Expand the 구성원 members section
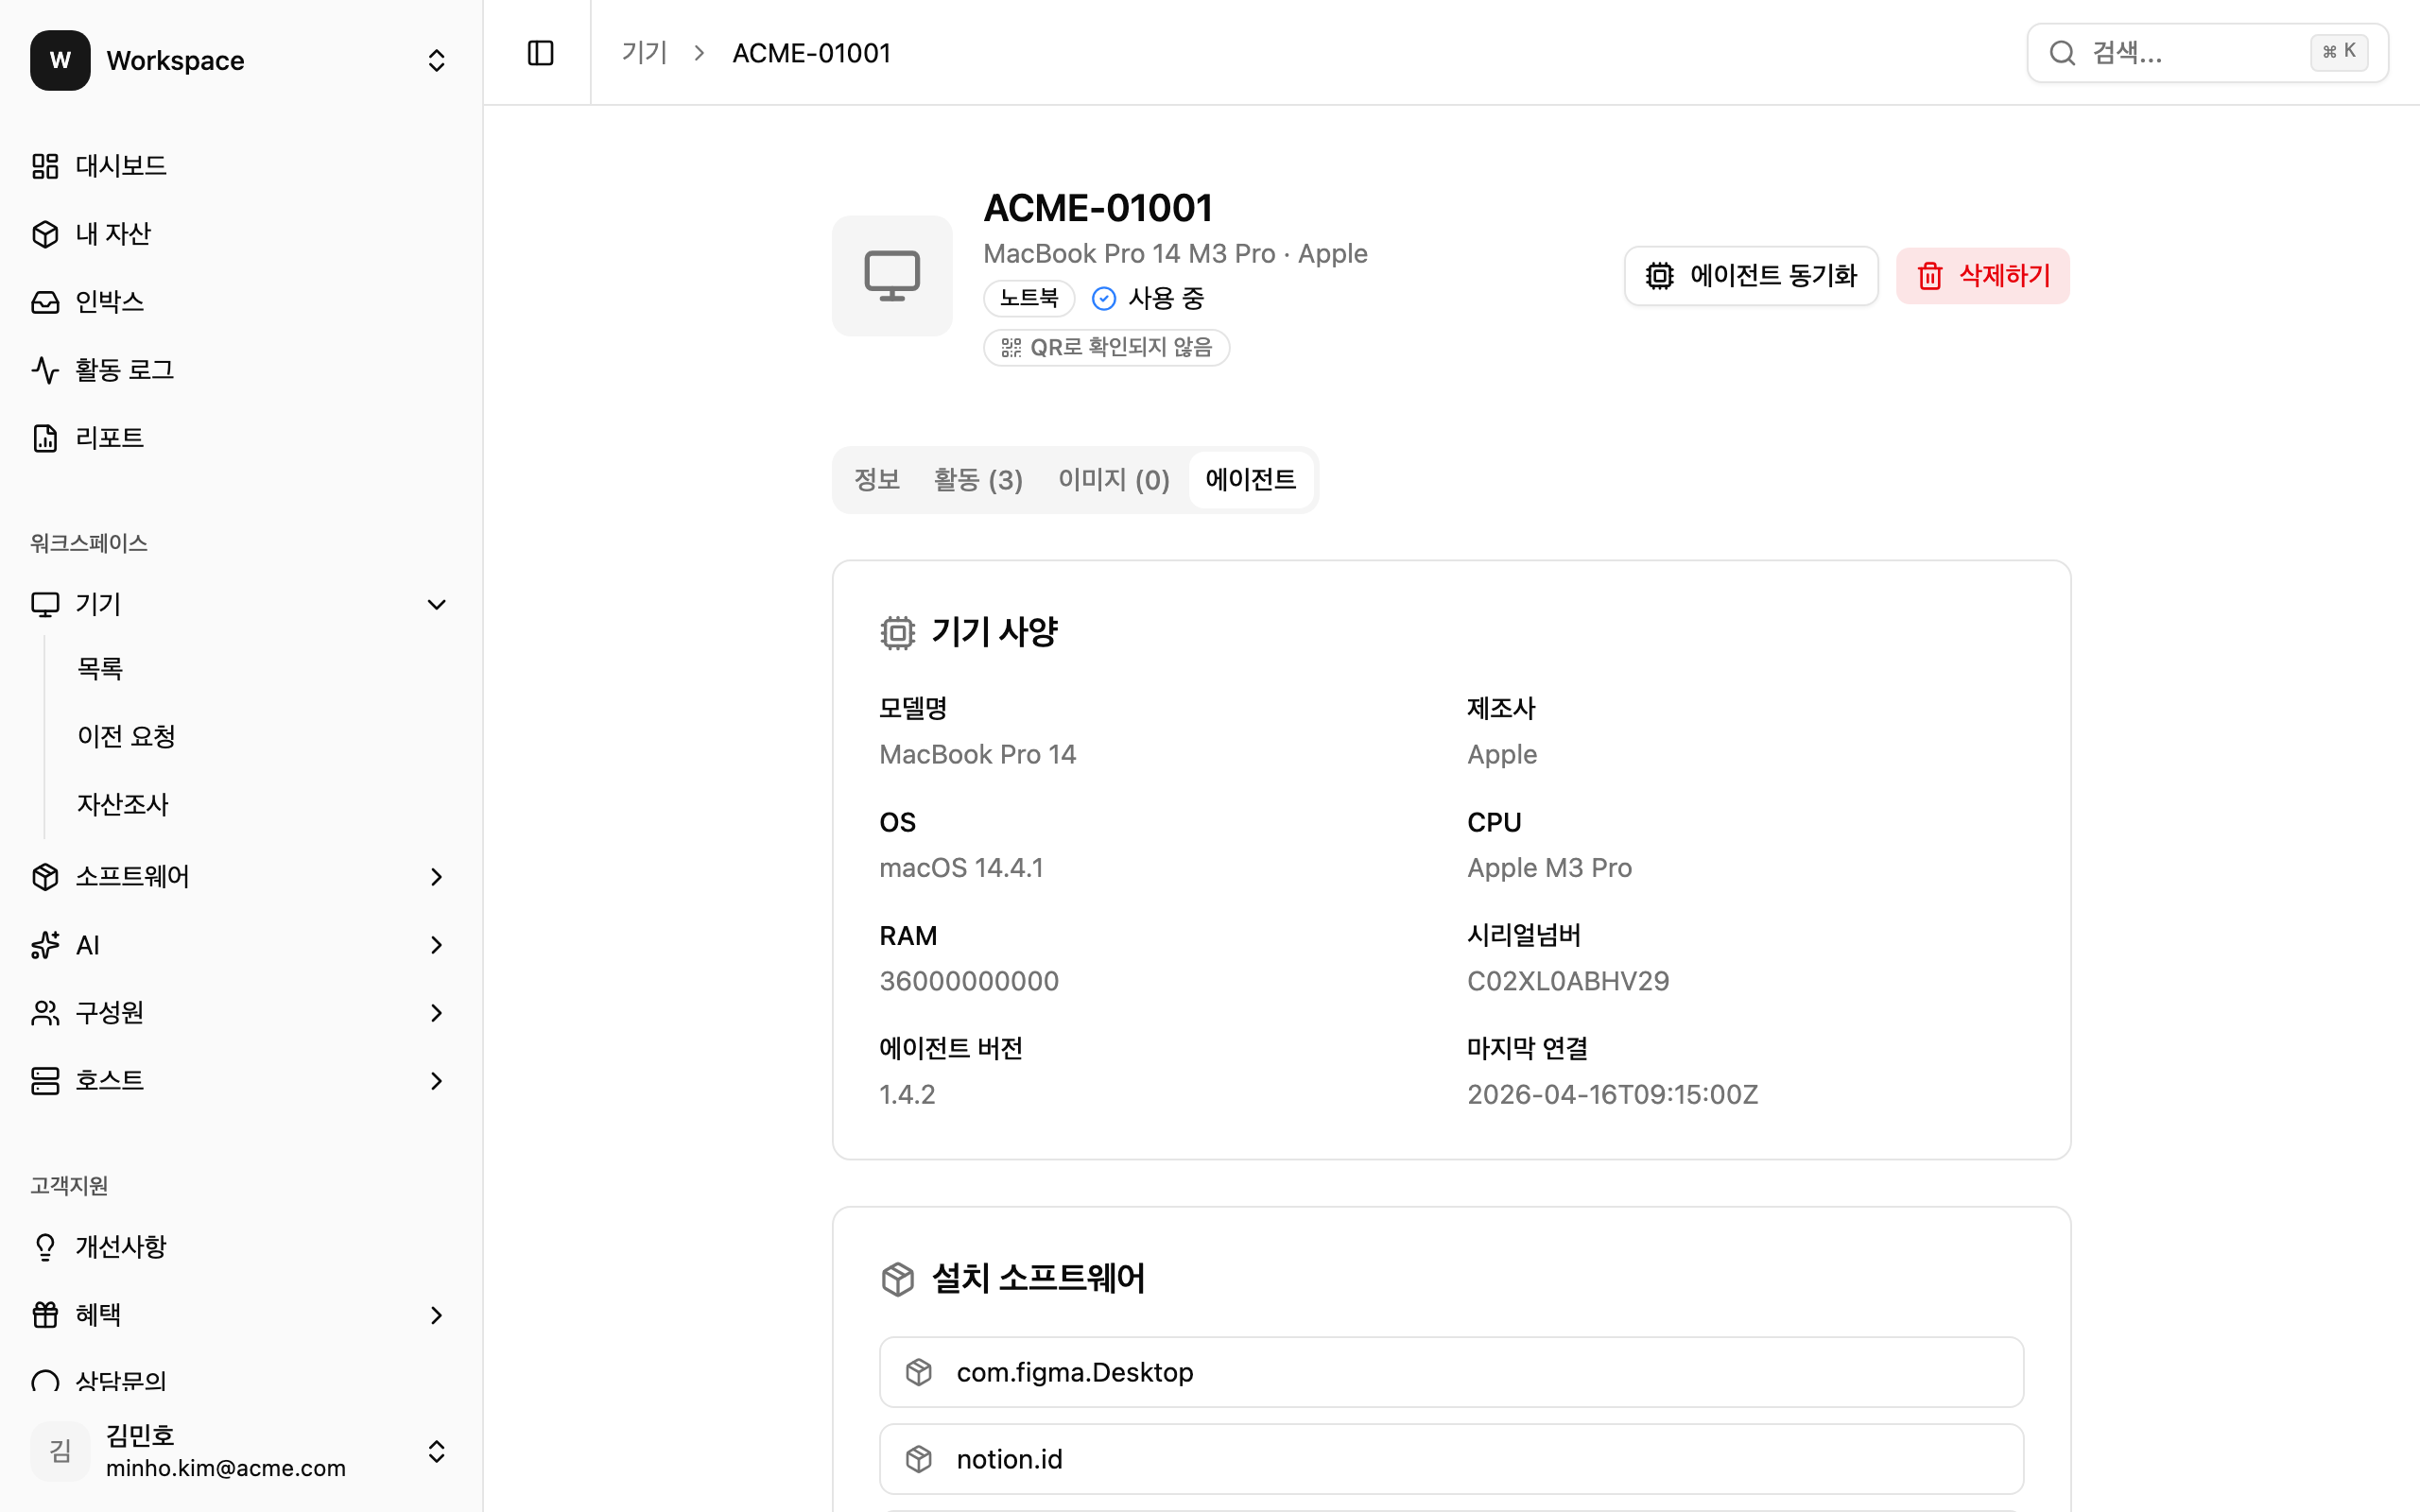The height and width of the screenshot is (1512, 2420). [x=436, y=1013]
